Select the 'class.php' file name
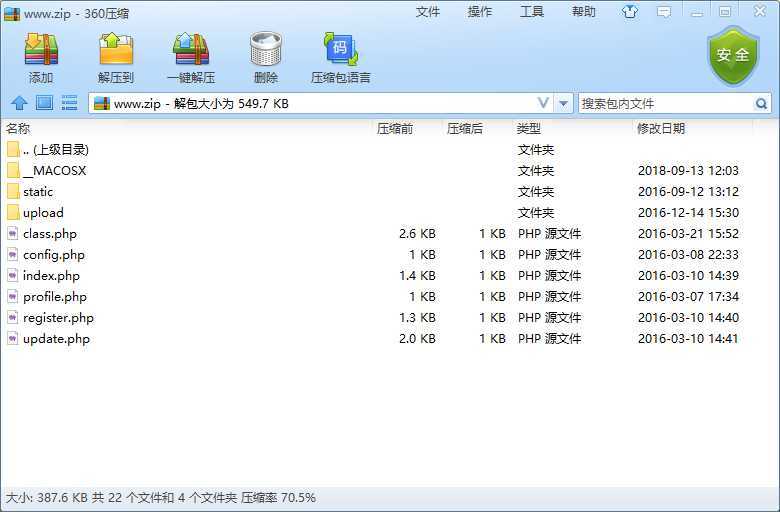Viewport: 780px width, 512px height. point(50,234)
